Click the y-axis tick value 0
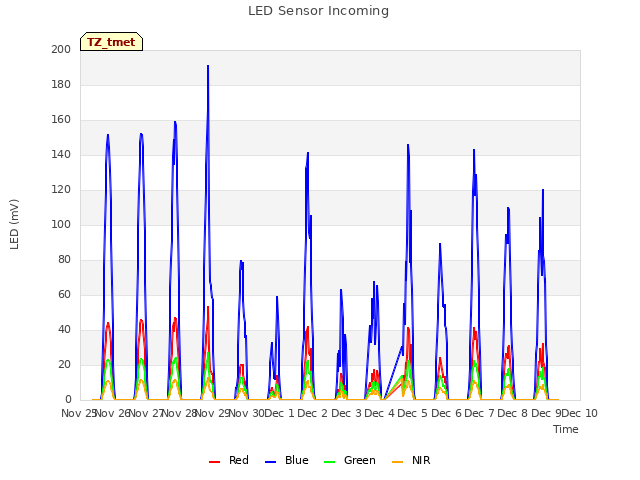The height and width of the screenshot is (480, 640). [68, 400]
